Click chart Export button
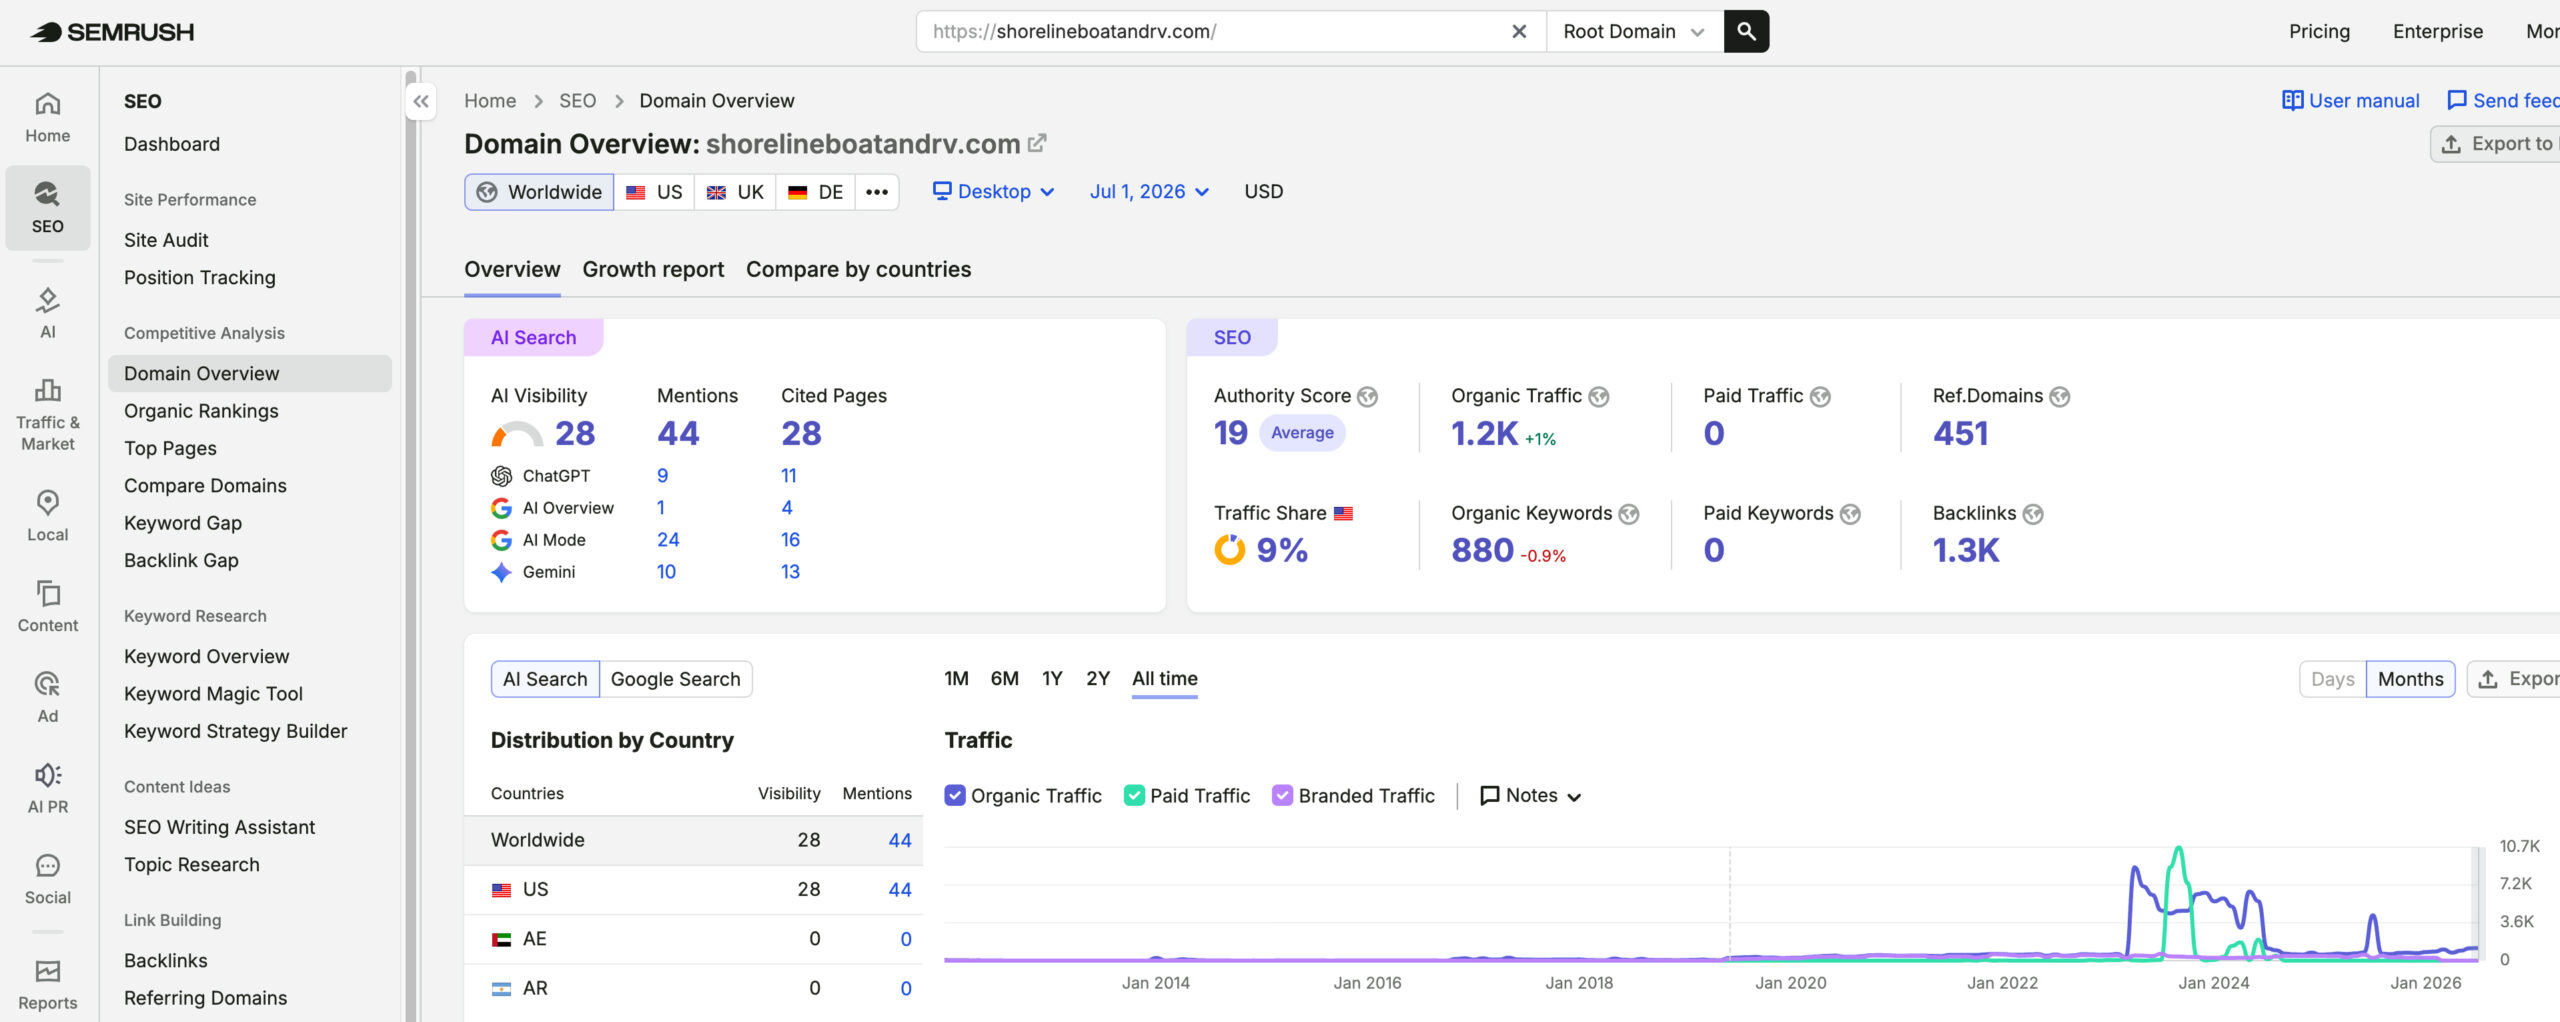Screen dimensions: 2560x1022 [2514, 679]
